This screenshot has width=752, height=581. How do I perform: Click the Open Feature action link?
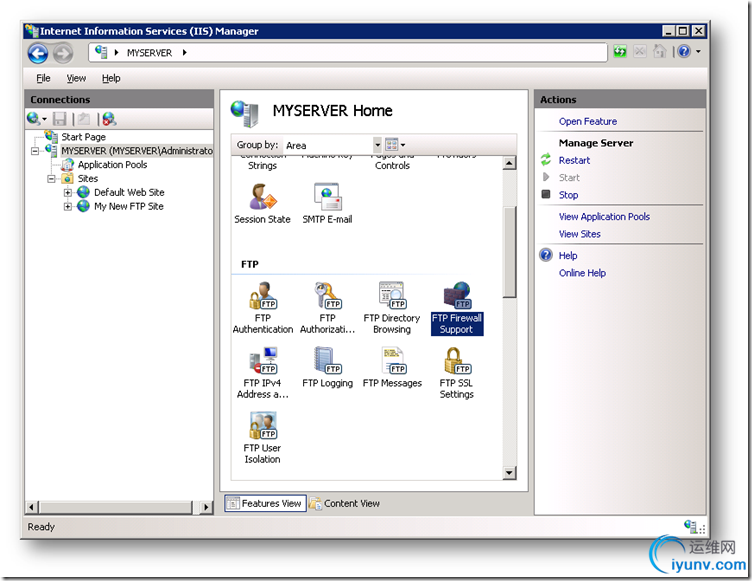coord(588,121)
